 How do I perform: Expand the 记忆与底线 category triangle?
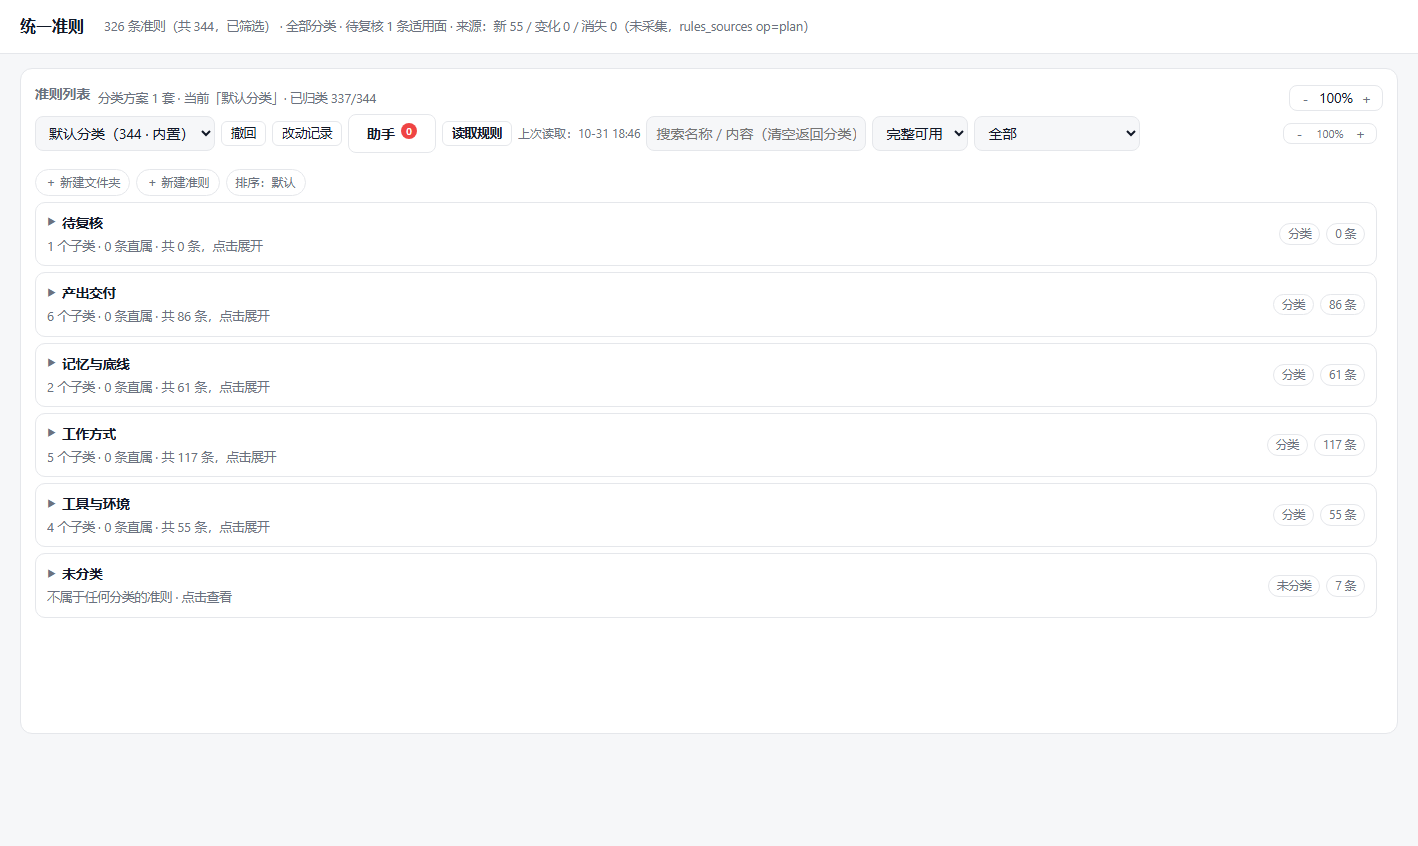pyautogui.click(x=52, y=363)
